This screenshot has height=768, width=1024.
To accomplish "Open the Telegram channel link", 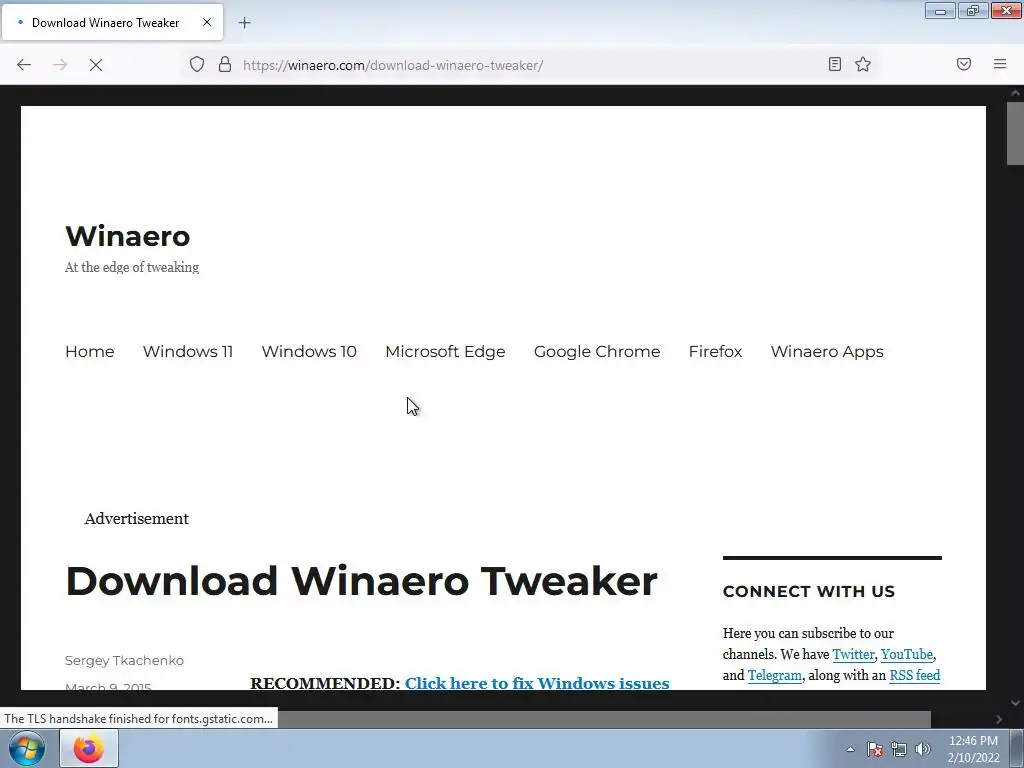I will 775,675.
